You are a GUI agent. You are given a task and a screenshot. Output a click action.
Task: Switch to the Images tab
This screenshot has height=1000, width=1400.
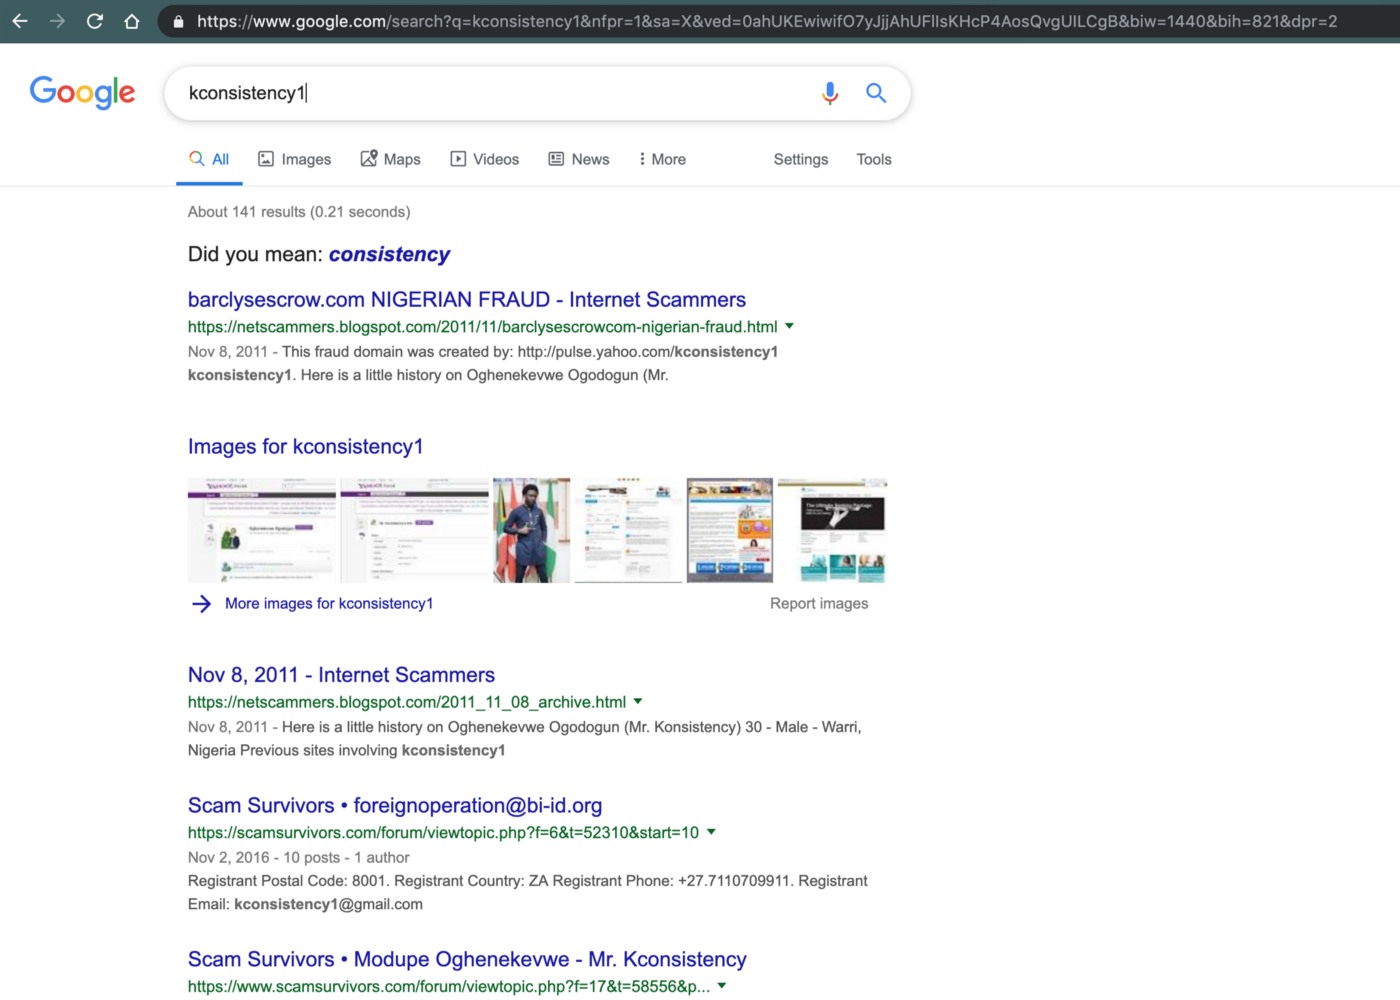point(294,159)
